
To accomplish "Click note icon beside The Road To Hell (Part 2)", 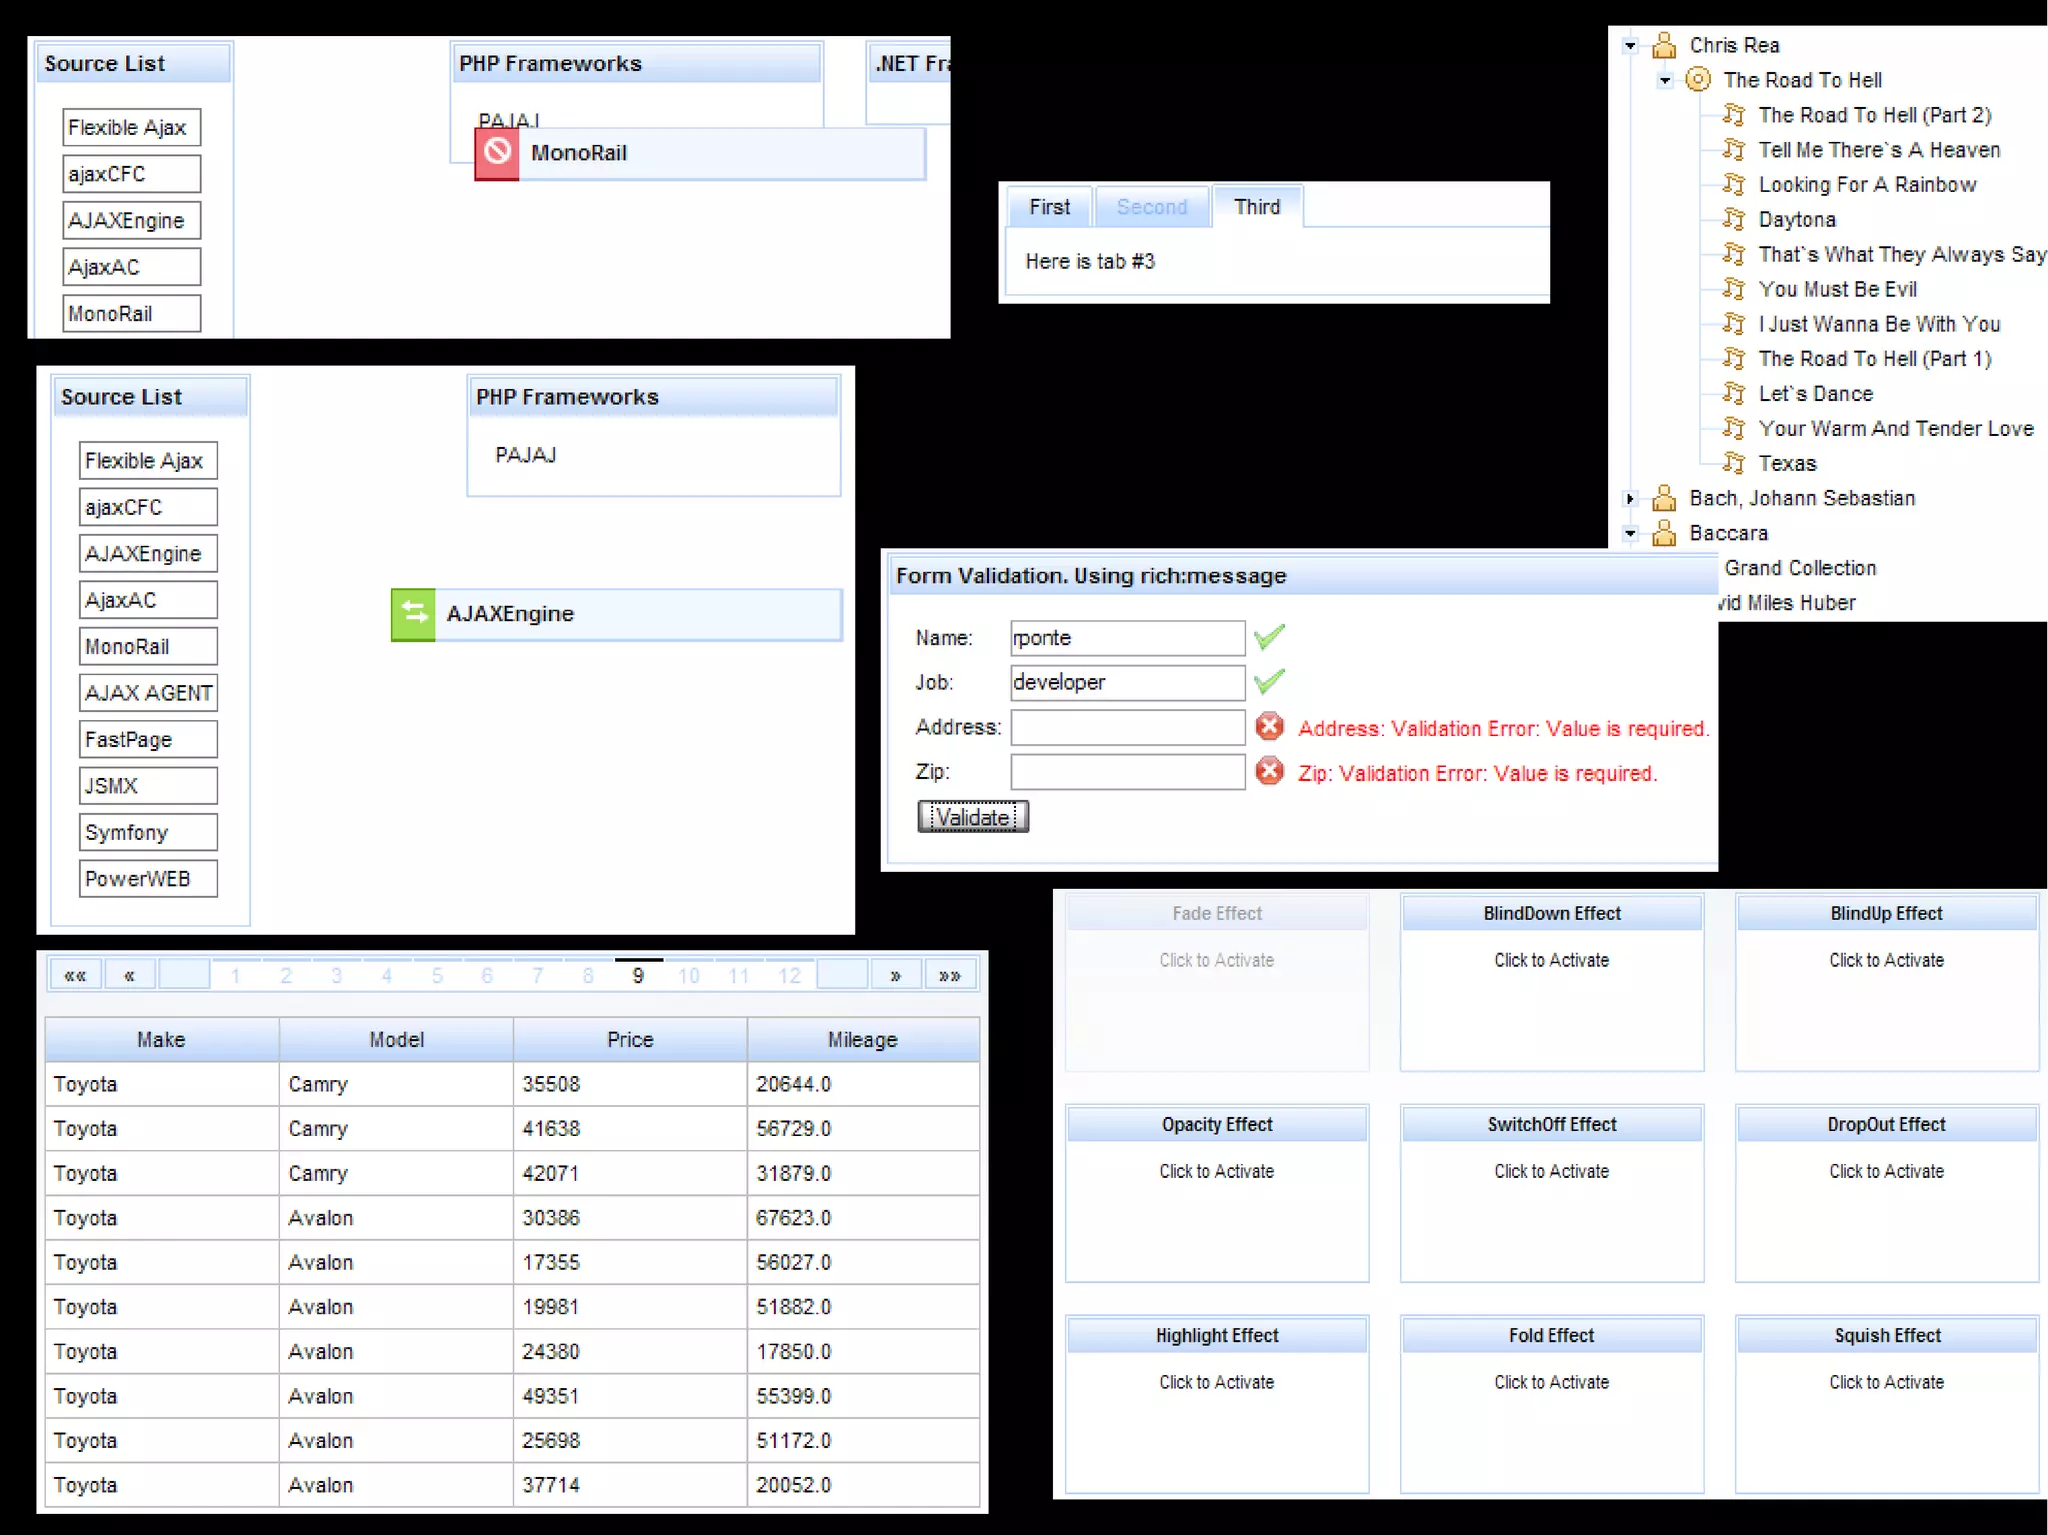I will [1733, 114].
